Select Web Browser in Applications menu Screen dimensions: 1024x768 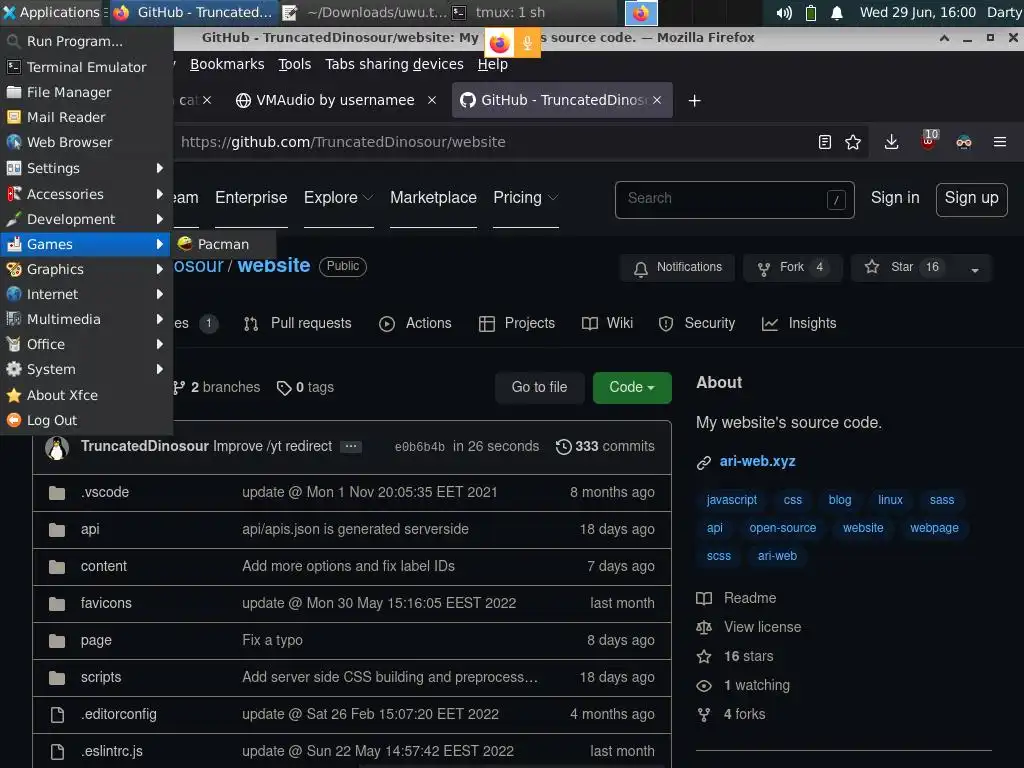point(86,142)
